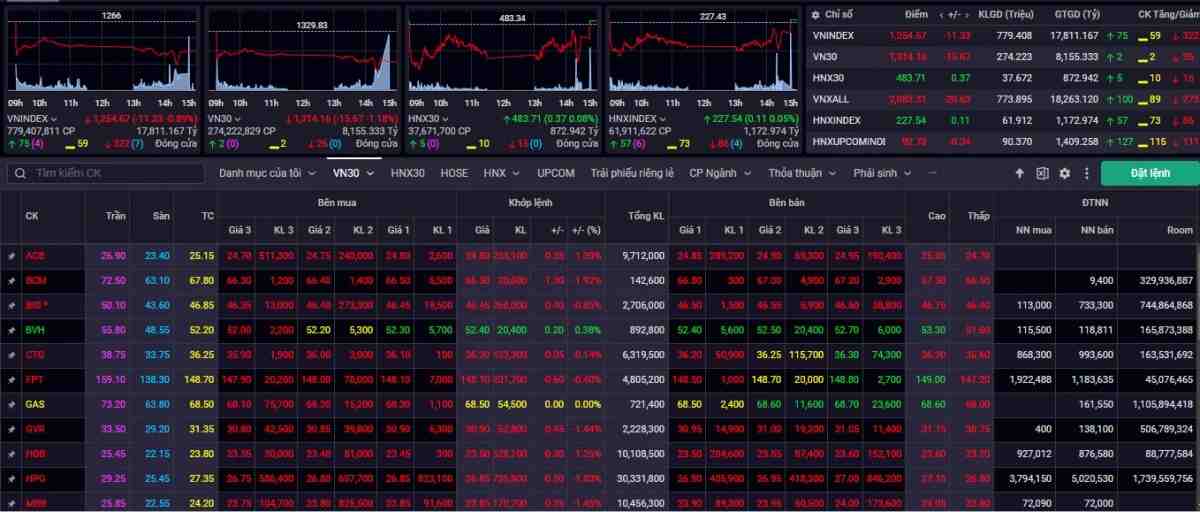Export the price board to Excel

click(x=1042, y=173)
